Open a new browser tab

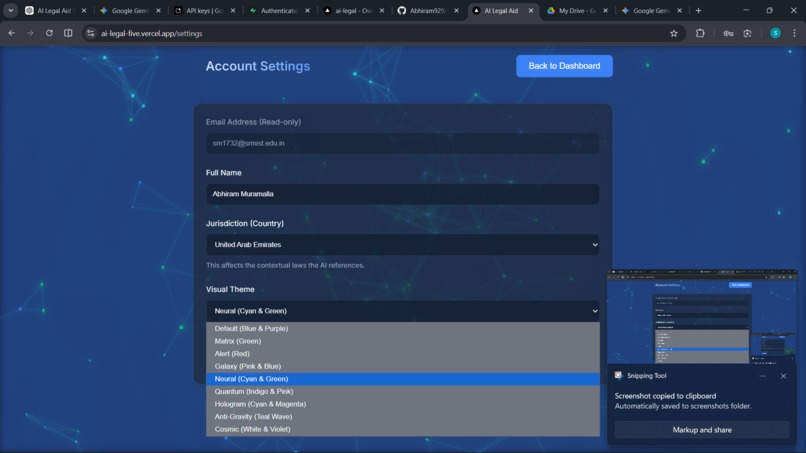(698, 10)
